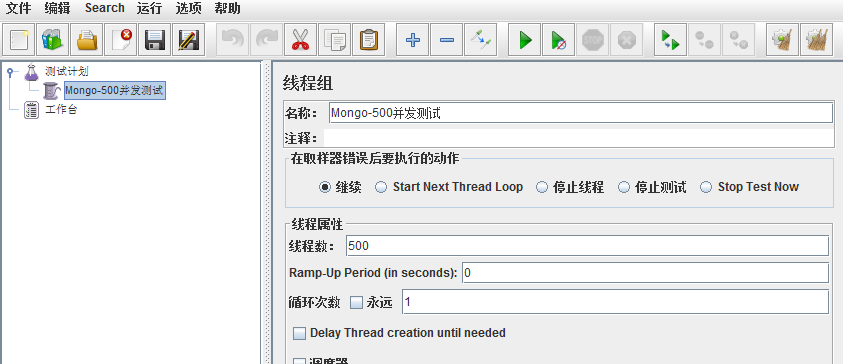843x364 pixels.
Task: Select 工作台 tree node
Action: 61,110
